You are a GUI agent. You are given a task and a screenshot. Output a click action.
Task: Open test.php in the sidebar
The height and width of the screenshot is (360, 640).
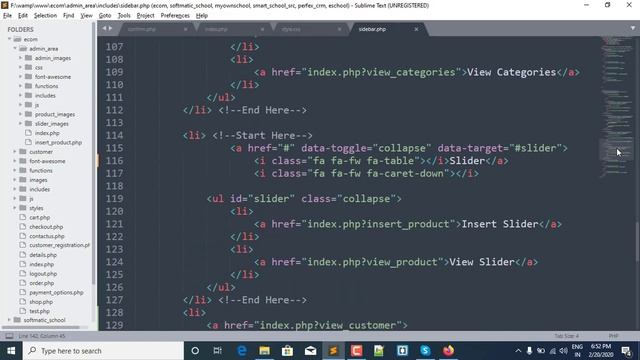(x=39, y=311)
